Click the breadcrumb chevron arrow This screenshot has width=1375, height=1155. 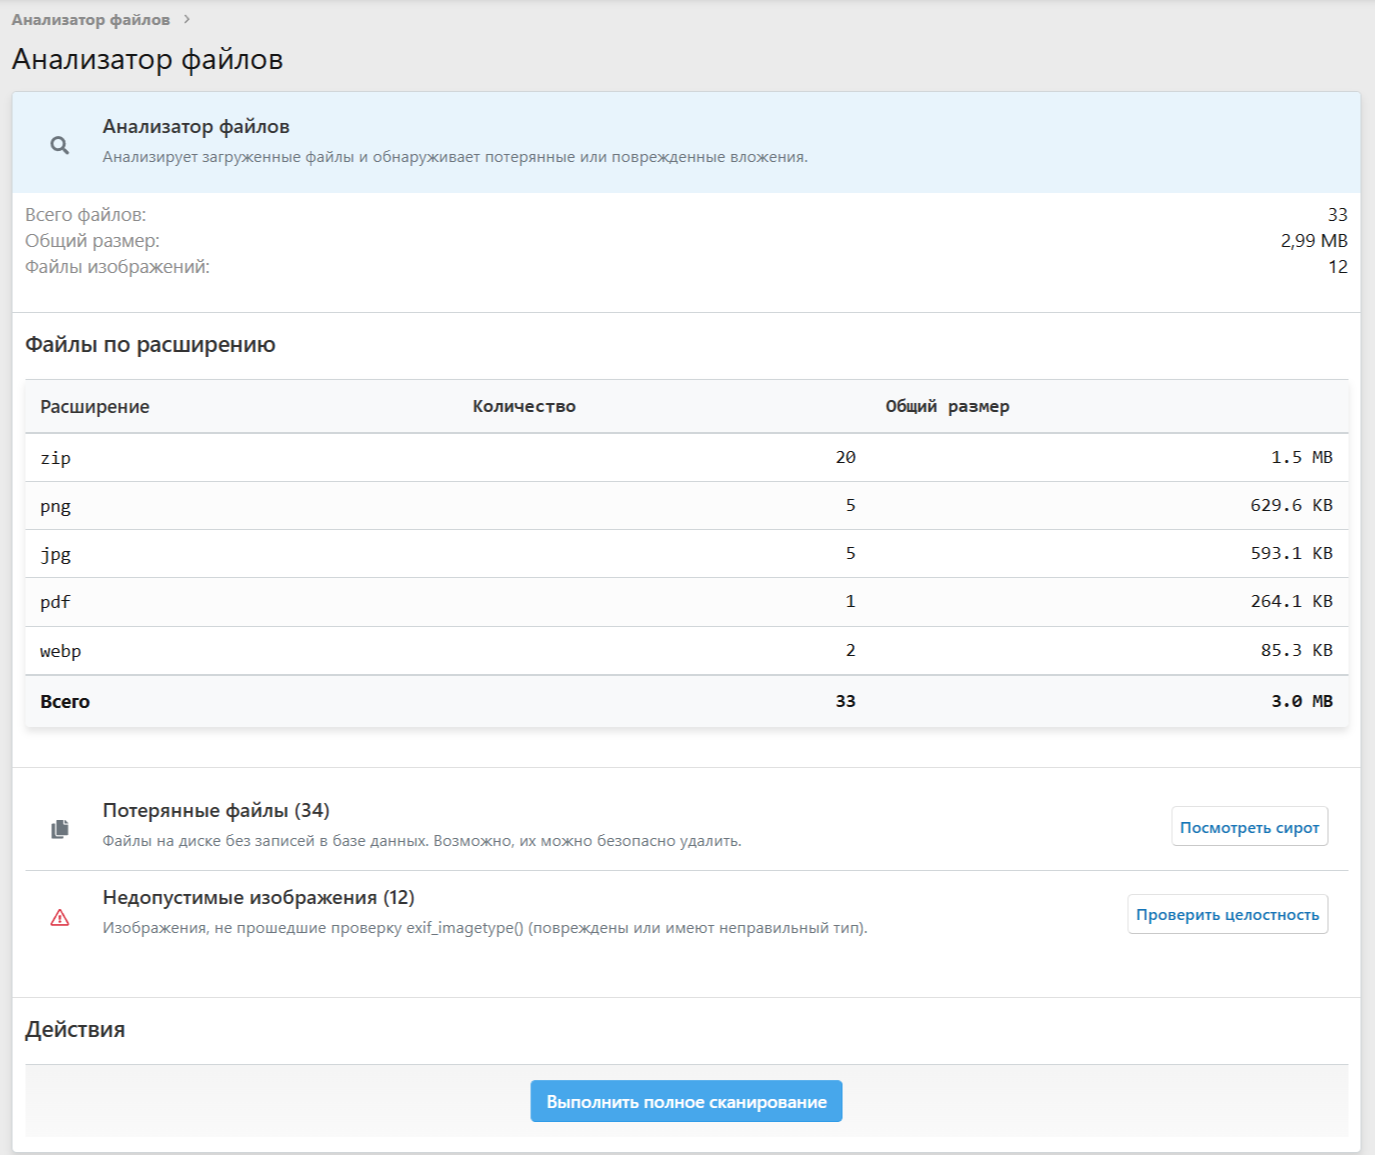187,19
